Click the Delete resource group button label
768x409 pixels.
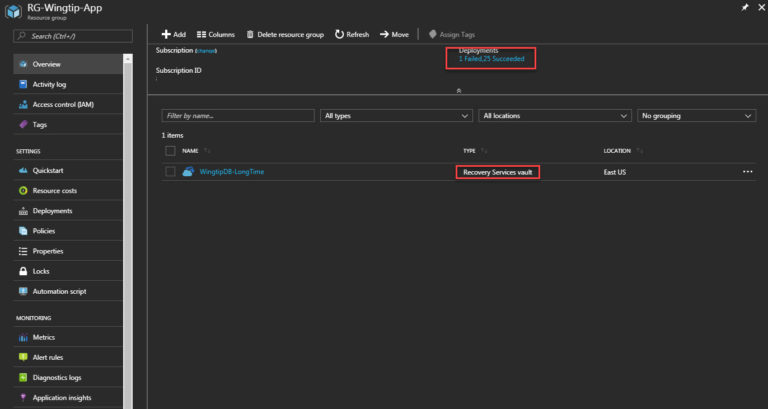[290, 34]
